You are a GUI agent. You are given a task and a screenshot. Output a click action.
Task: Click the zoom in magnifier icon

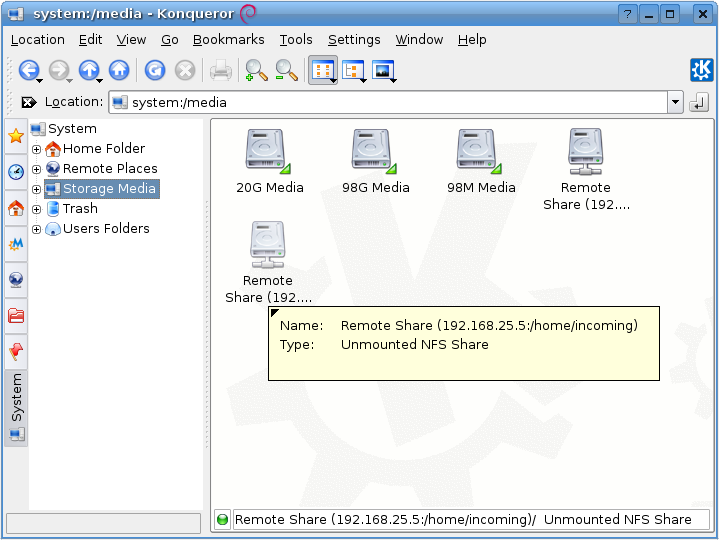(x=256, y=70)
